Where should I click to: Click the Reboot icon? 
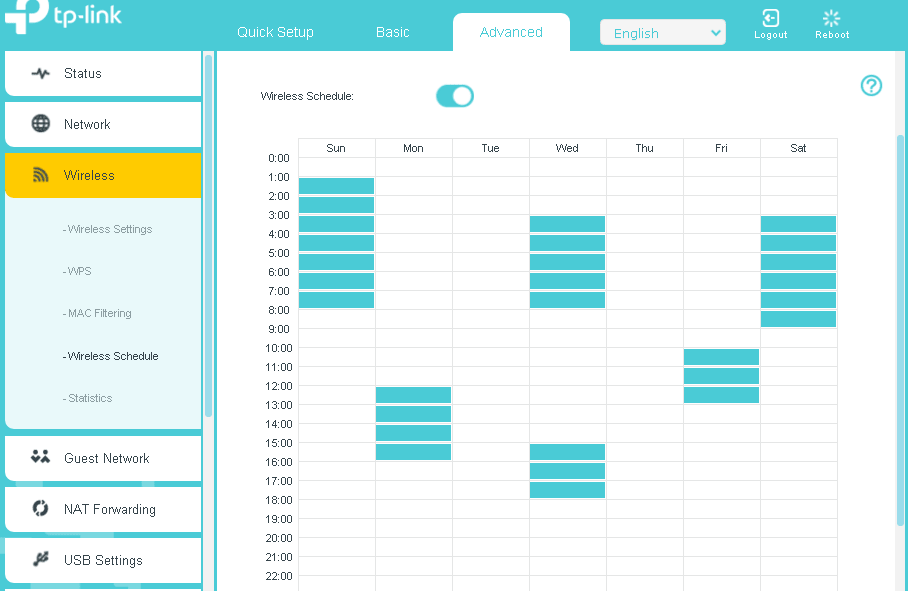[x=831, y=19]
